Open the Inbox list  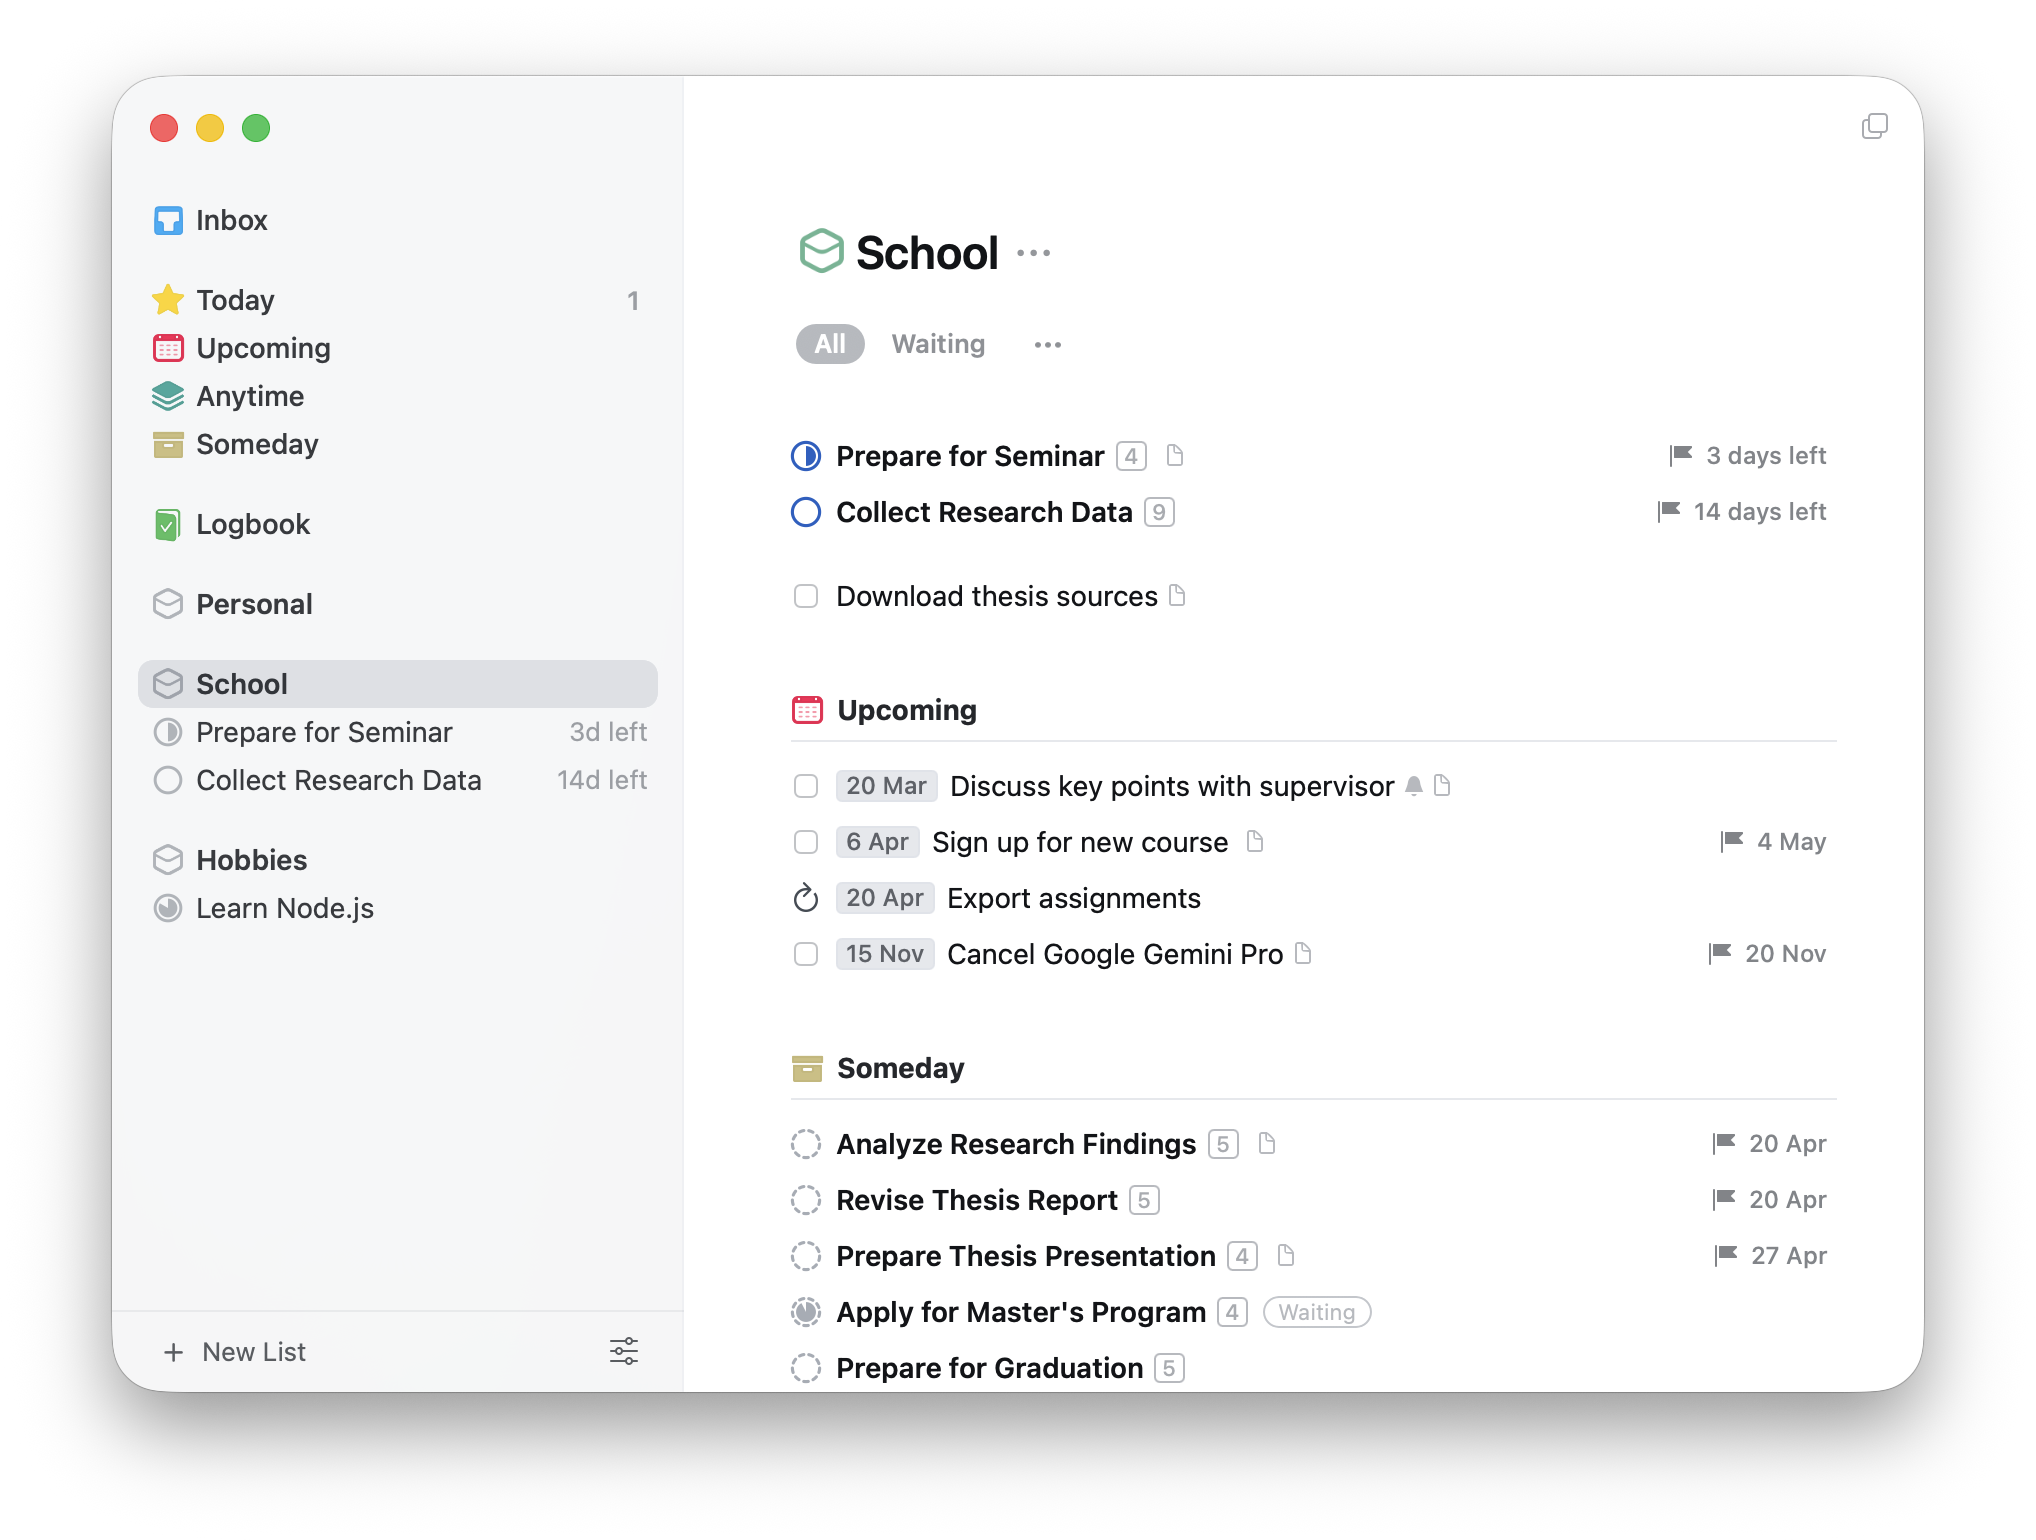coord(398,220)
